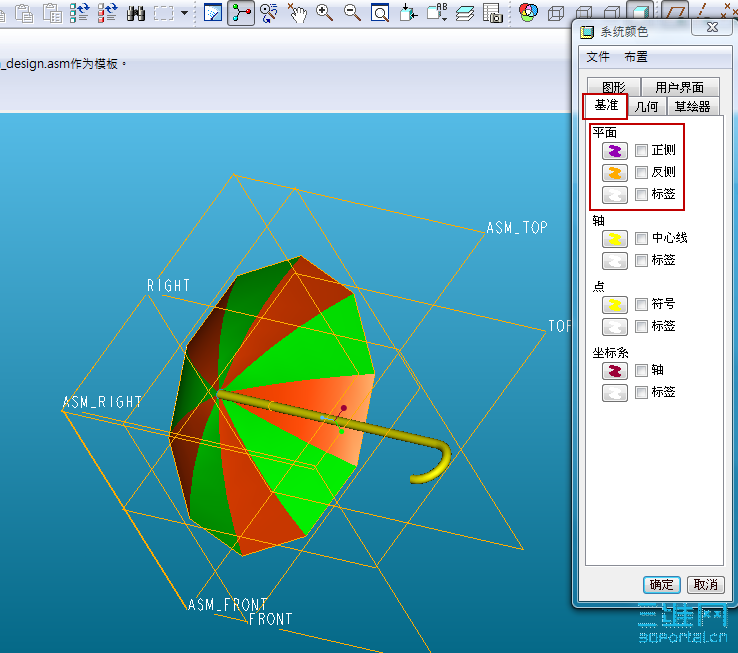This screenshot has width=738, height=653.
Task: Check the 正侧 checkbox under 平面
Action: (x=641, y=151)
